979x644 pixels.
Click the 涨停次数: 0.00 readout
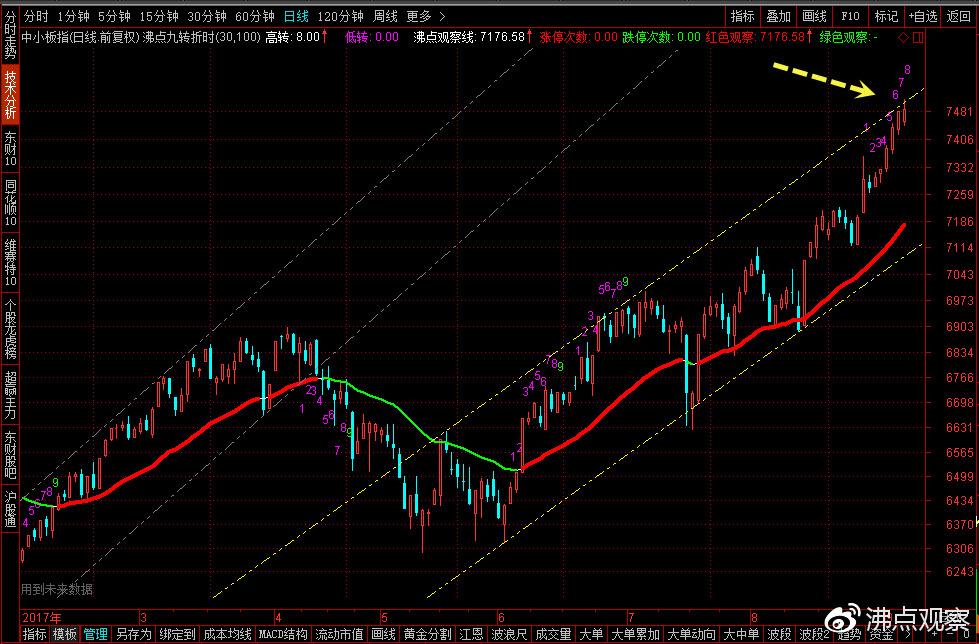pos(578,37)
